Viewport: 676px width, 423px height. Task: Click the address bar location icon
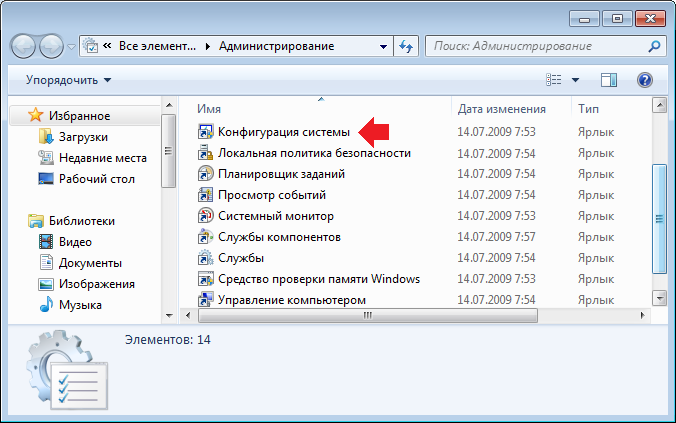tap(91, 46)
